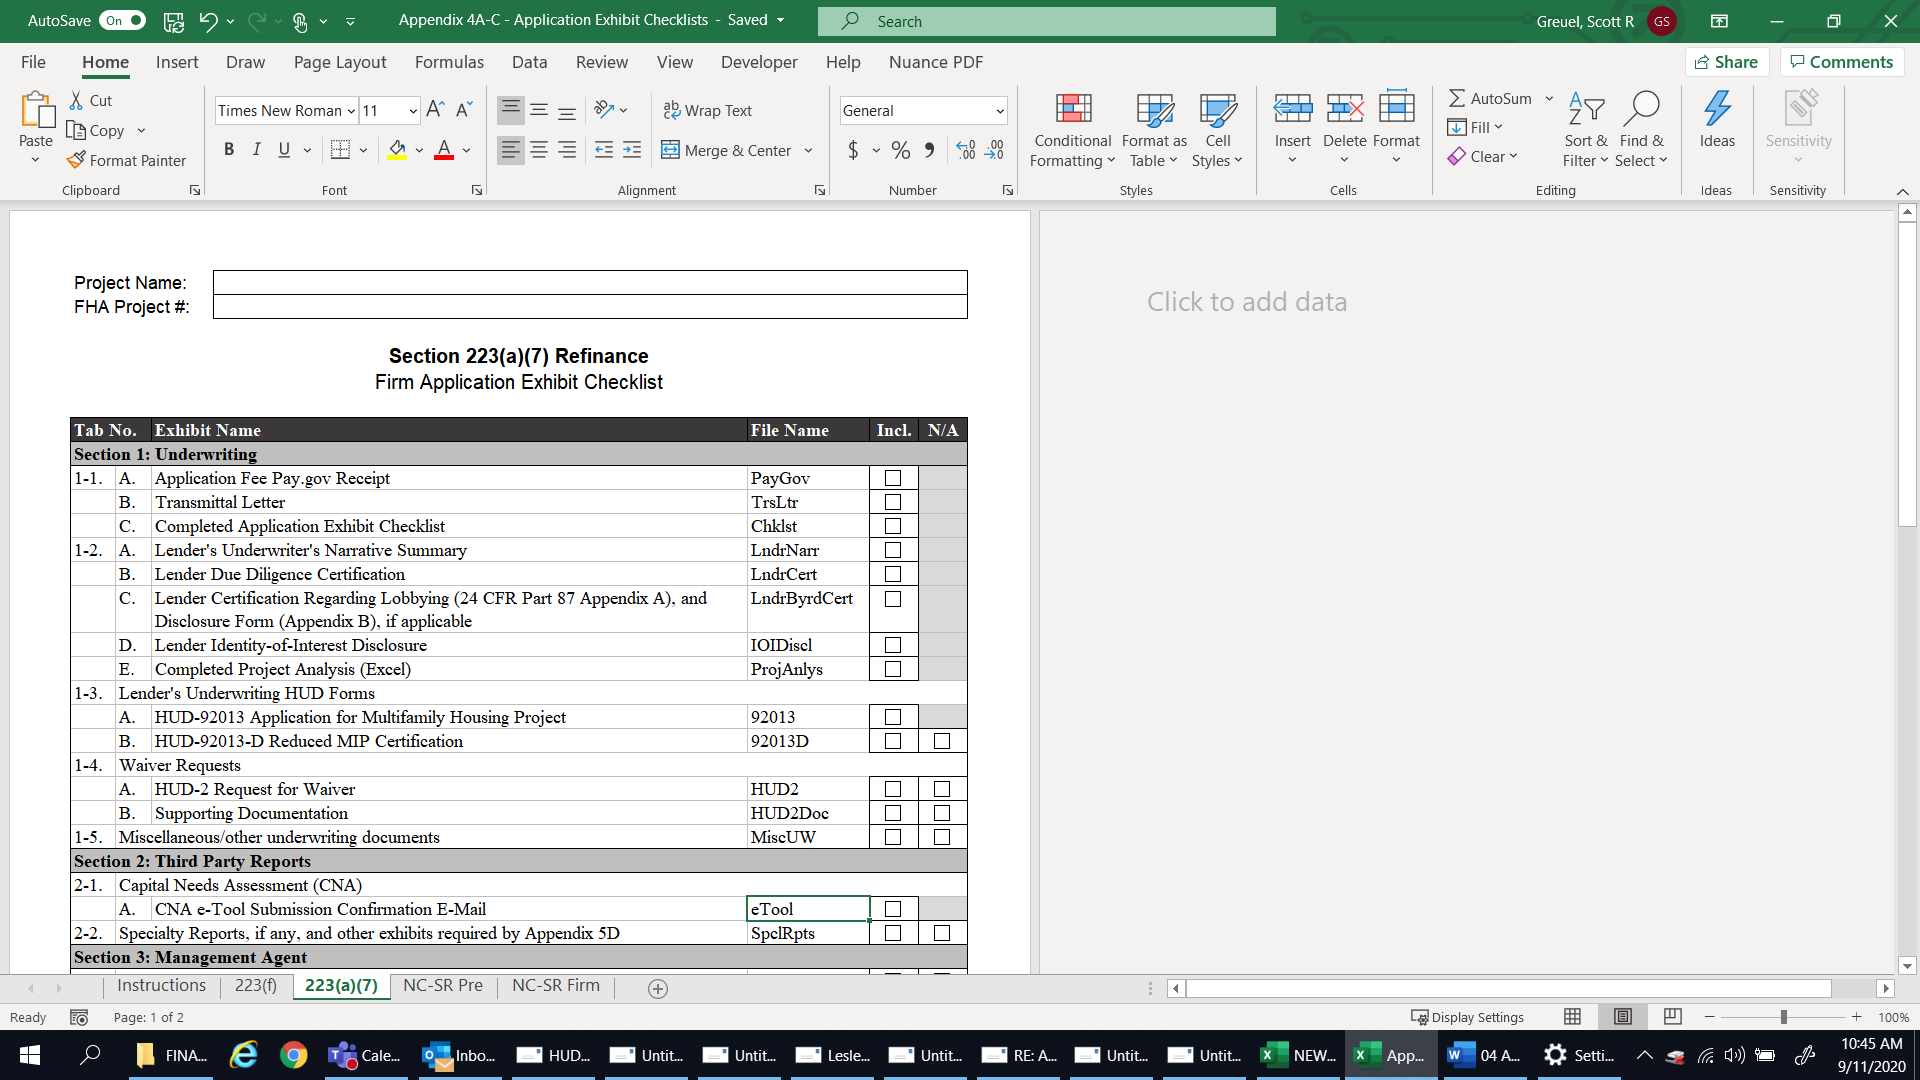
Task: Check Incl. box for PayGov Receipt
Action: [x=893, y=478]
